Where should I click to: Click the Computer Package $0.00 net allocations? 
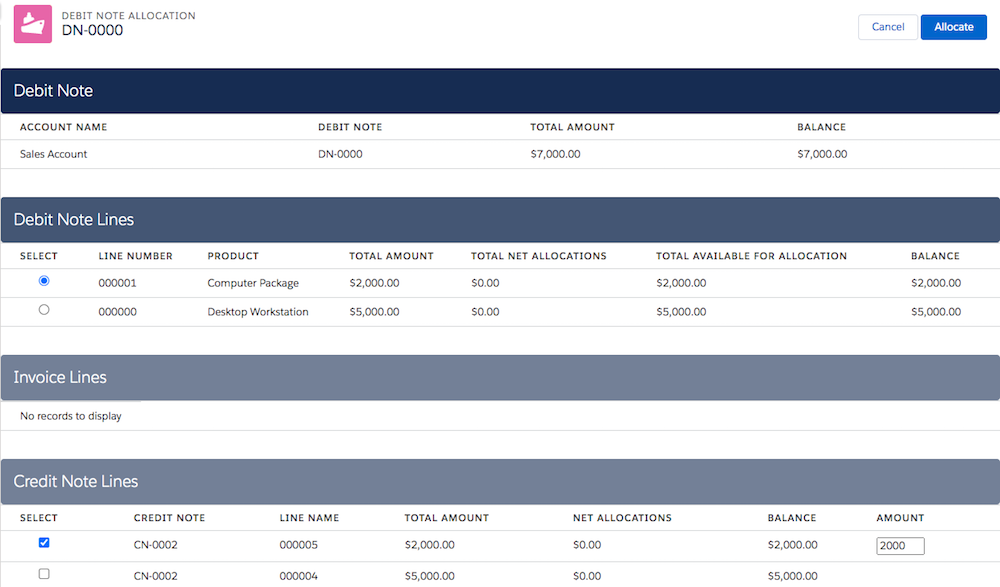[x=485, y=283]
